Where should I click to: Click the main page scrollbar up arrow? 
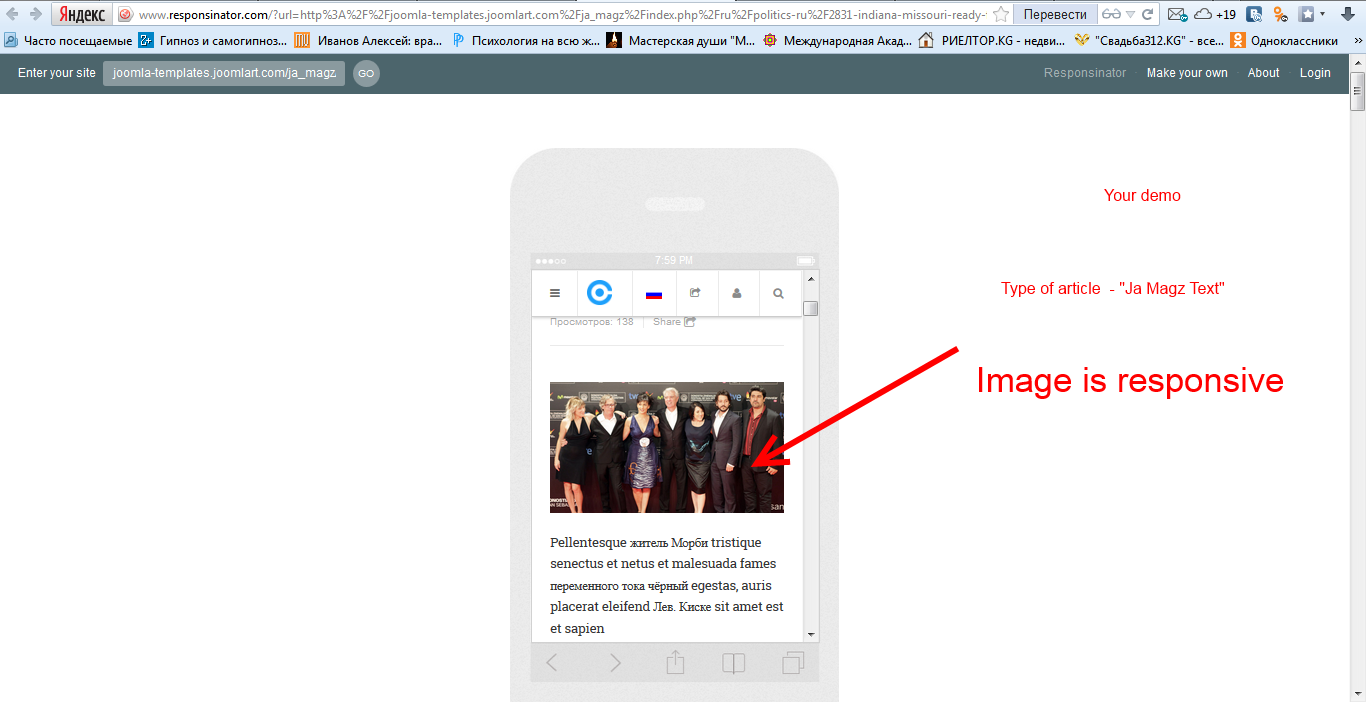[x=1357, y=63]
